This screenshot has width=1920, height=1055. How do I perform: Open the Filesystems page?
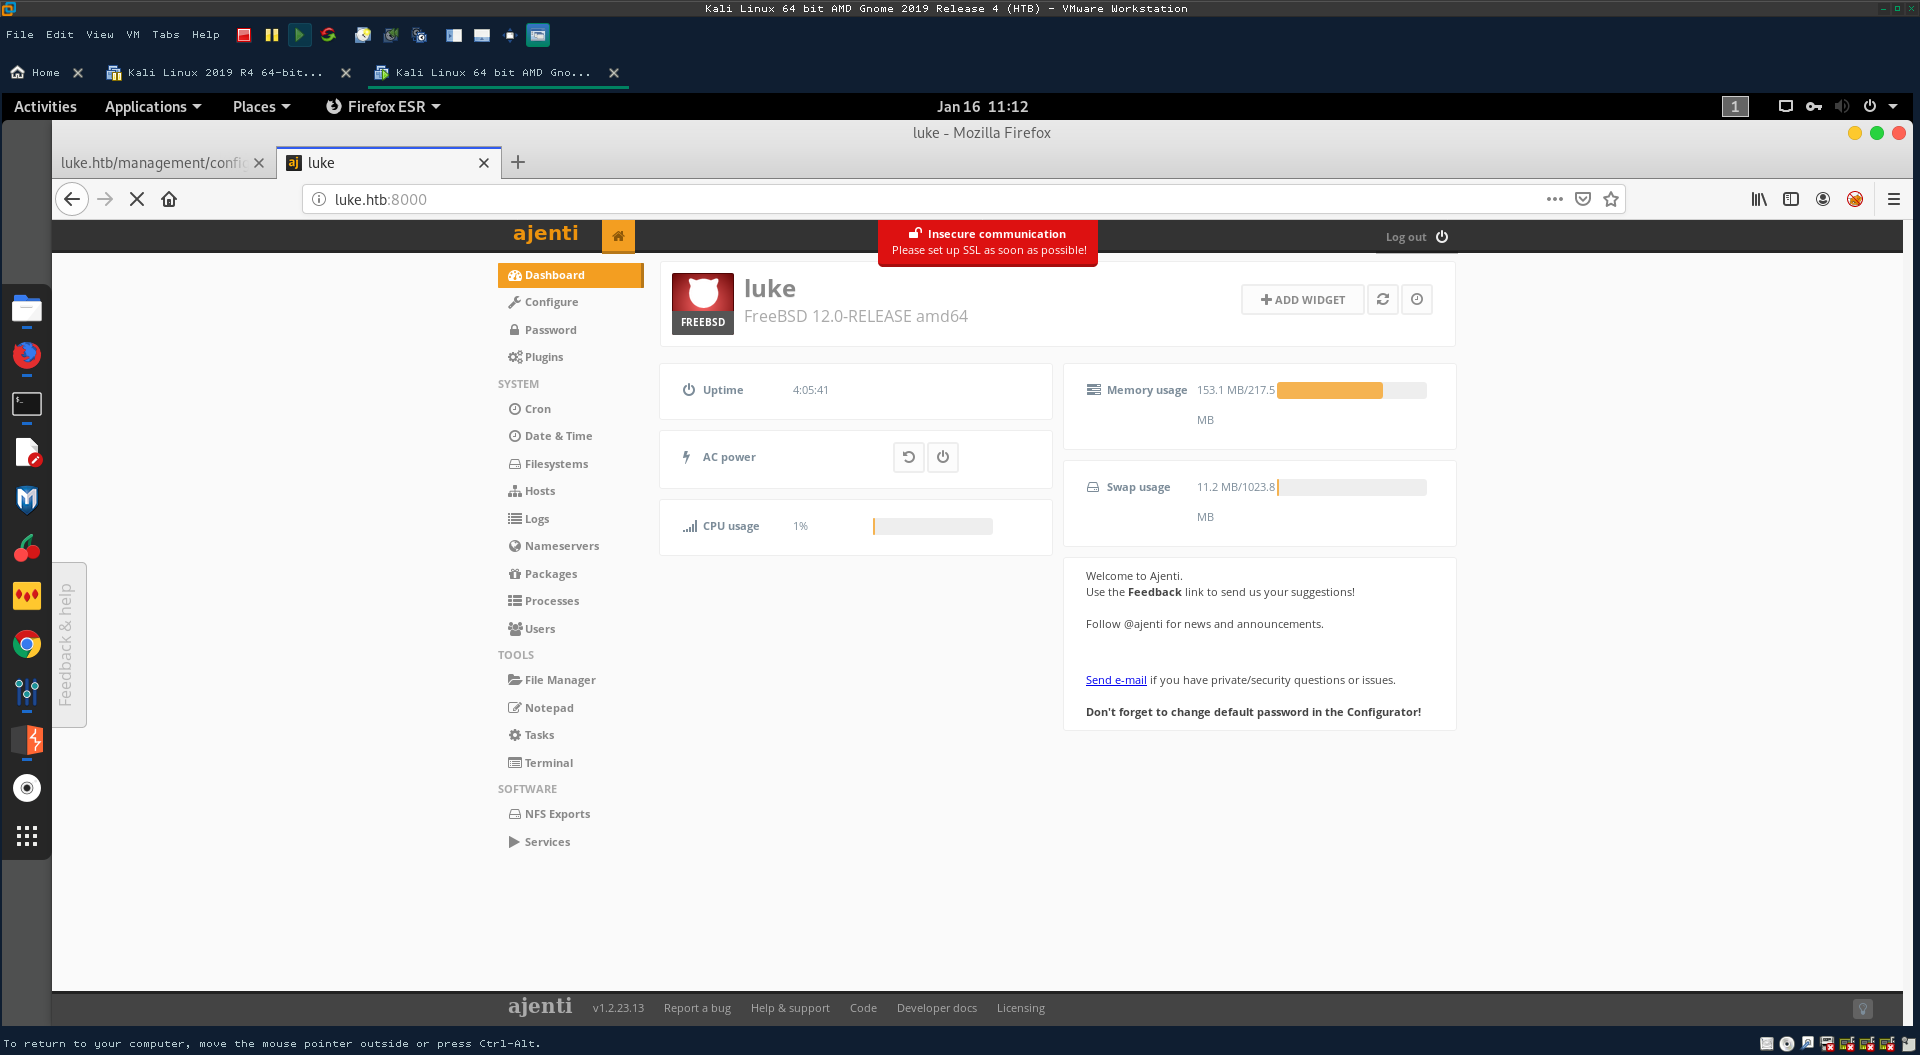(548, 464)
